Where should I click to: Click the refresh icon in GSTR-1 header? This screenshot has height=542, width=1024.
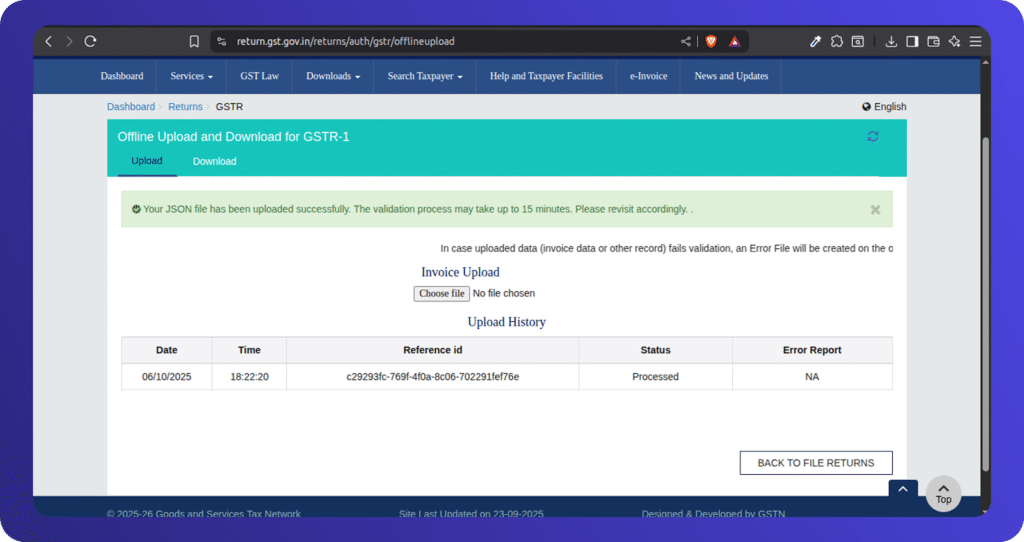click(x=872, y=136)
